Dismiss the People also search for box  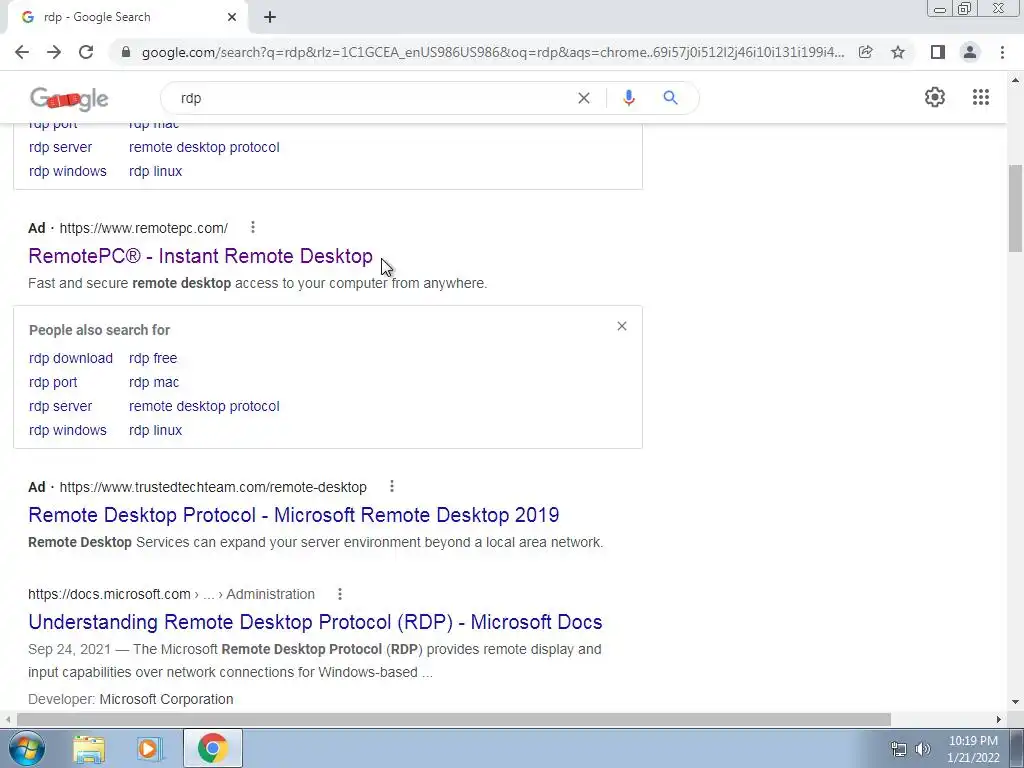pos(622,326)
